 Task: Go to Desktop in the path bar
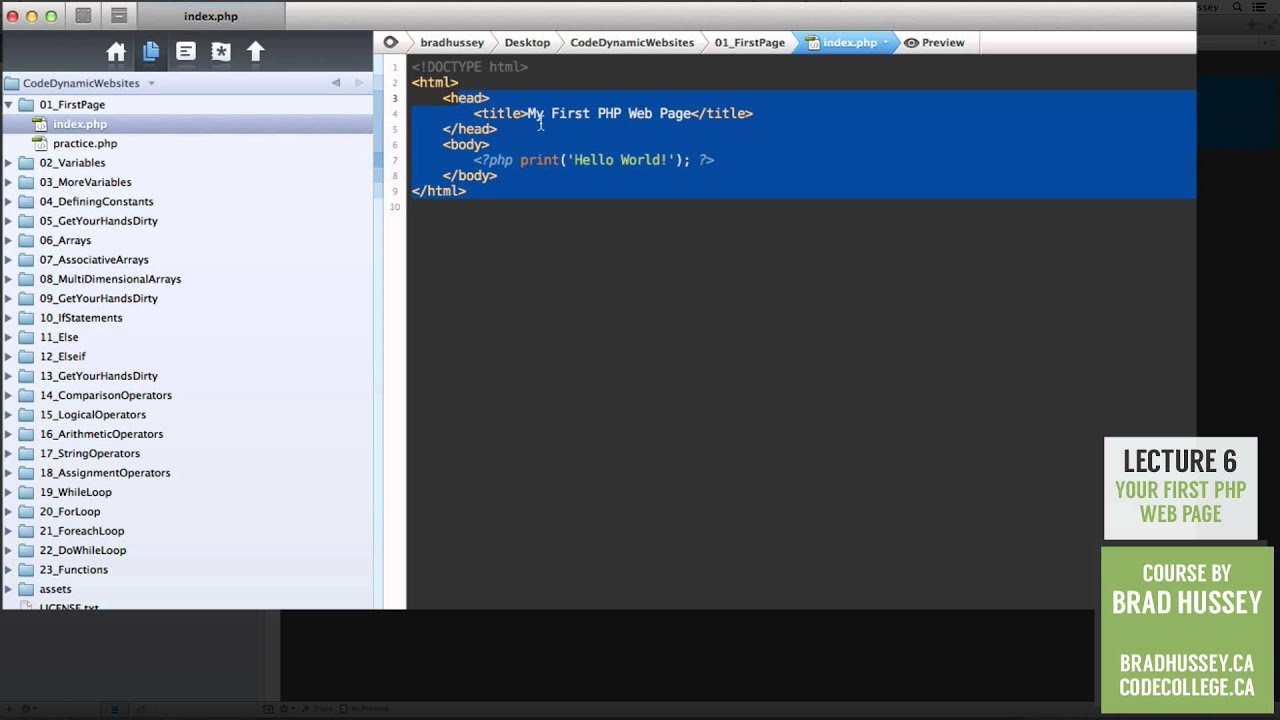click(x=527, y=43)
